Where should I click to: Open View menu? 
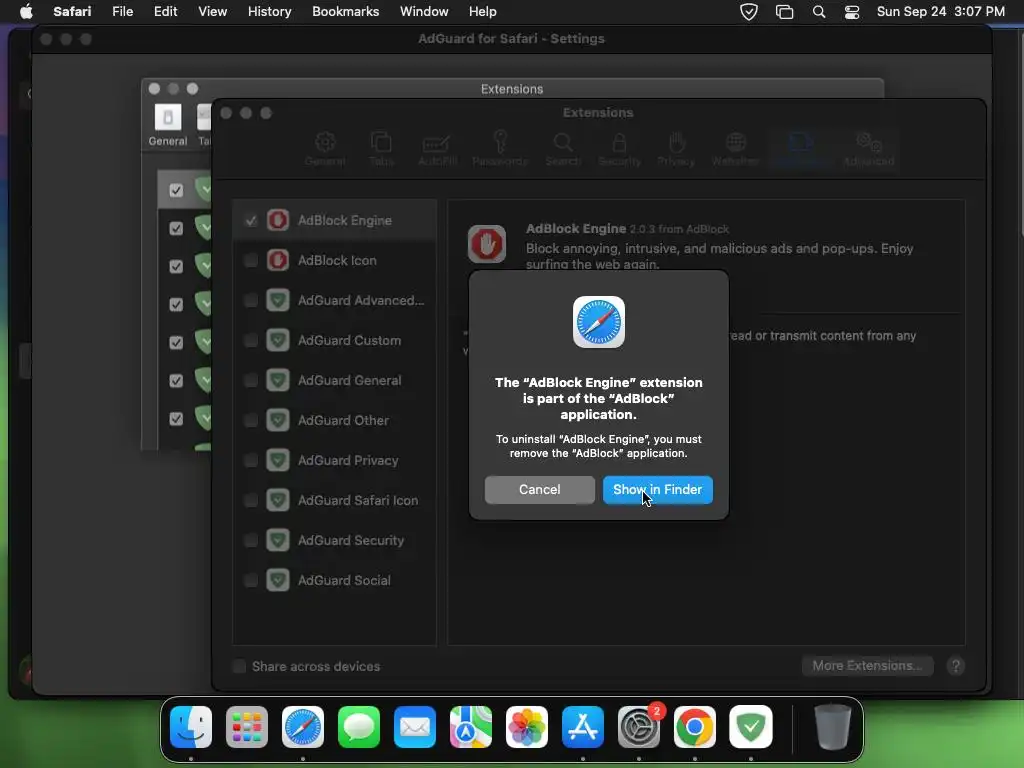(212, 12)
